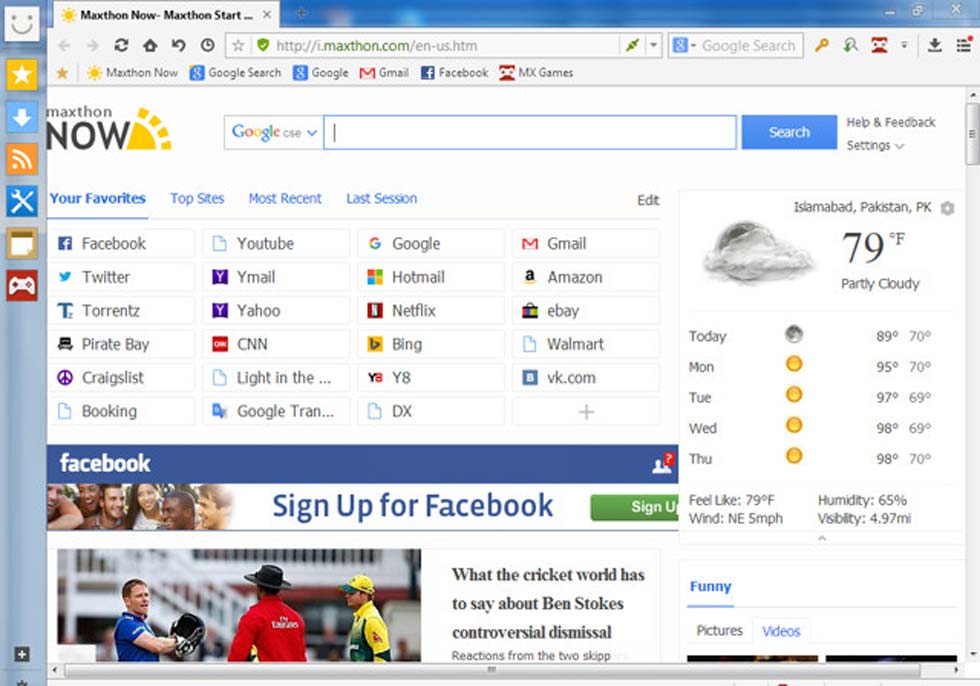Open a new tab with plus button
Screen dimensions: 980x686
pyautogui.click(x=301, y=13)
